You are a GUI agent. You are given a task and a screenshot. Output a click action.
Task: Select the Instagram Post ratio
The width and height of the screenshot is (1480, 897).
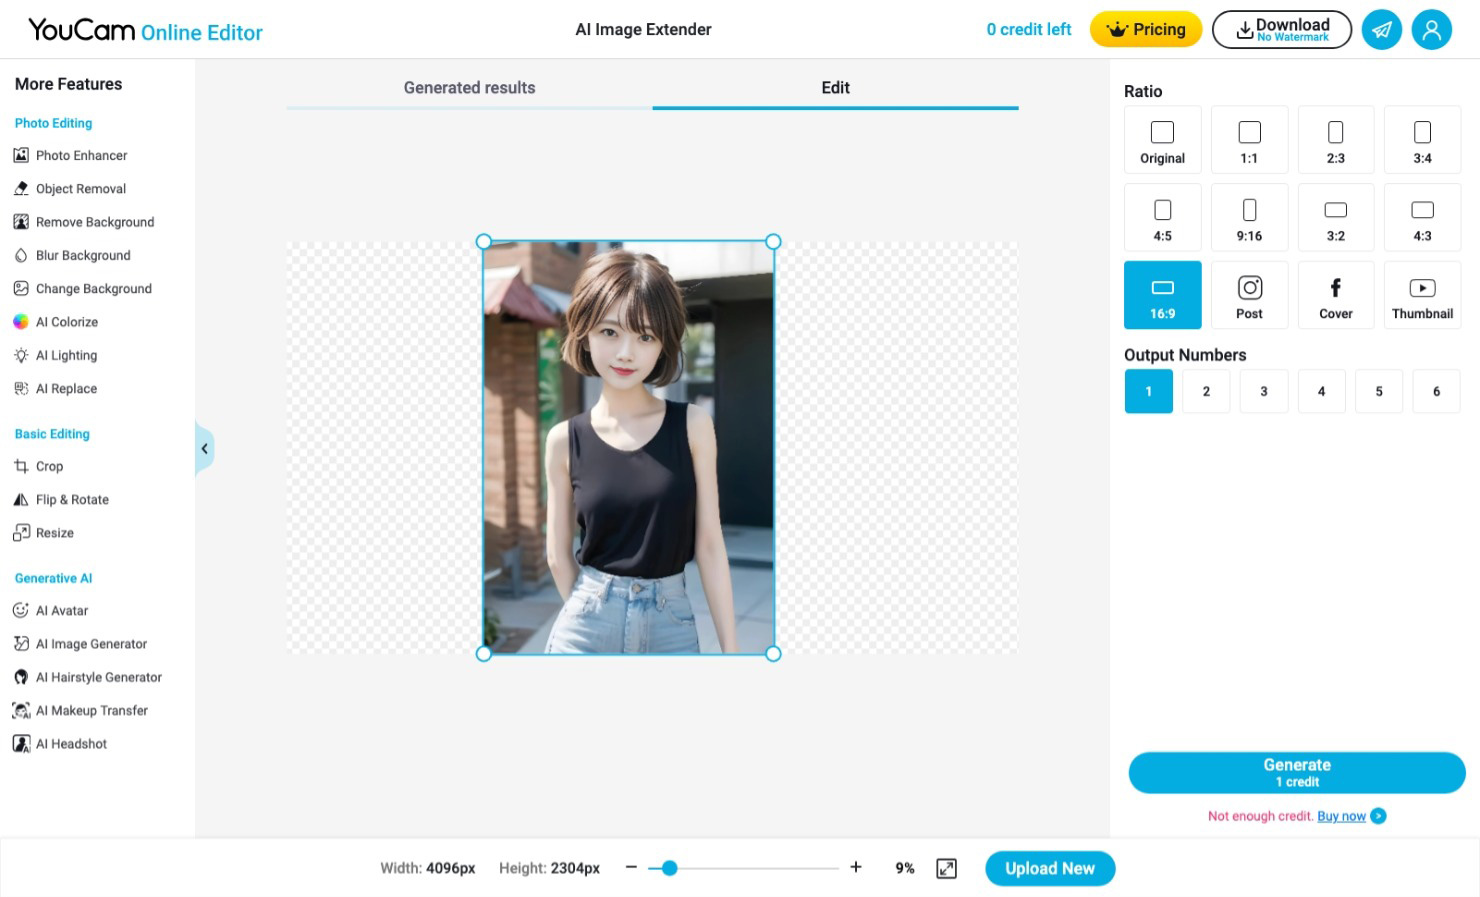click(x=1249, y=296)
